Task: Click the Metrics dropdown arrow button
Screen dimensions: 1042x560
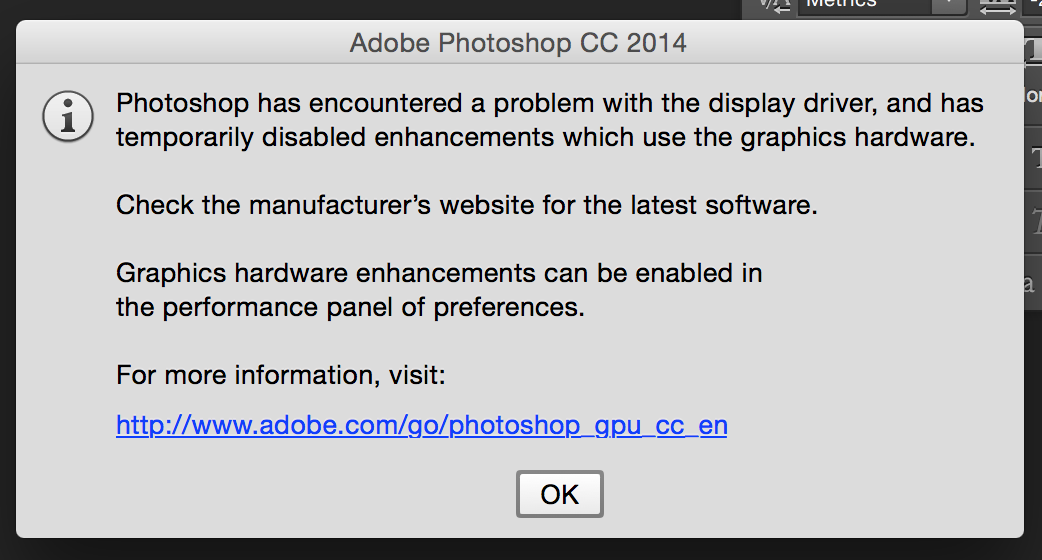Action: coord(946,5)
